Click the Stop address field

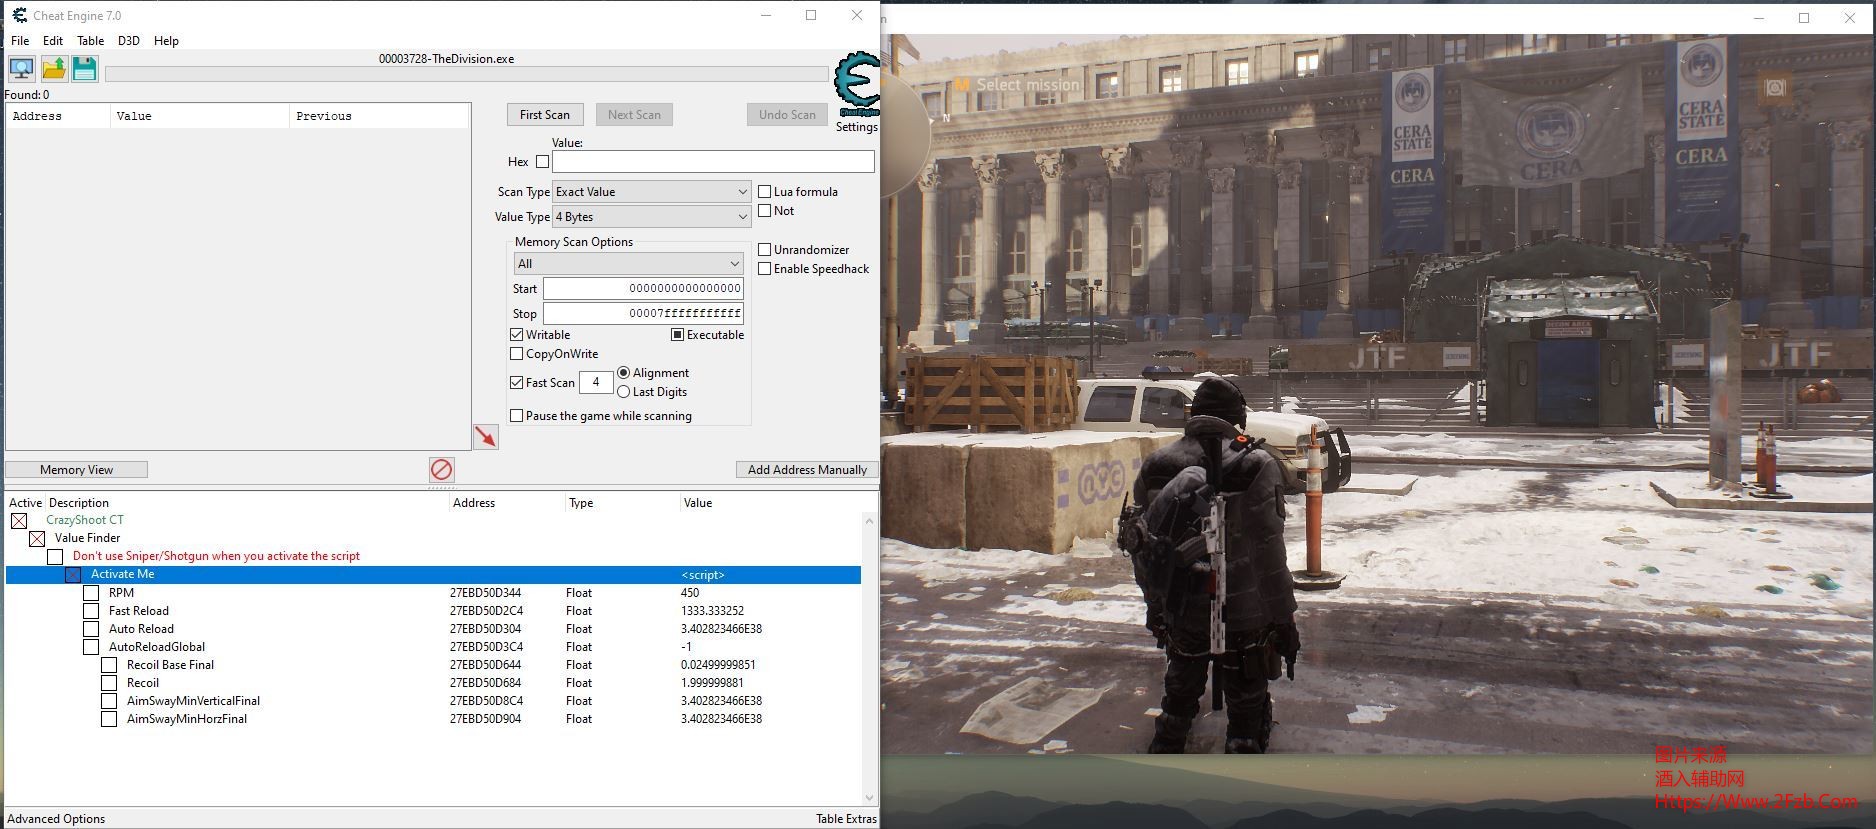tap(643, 313)
